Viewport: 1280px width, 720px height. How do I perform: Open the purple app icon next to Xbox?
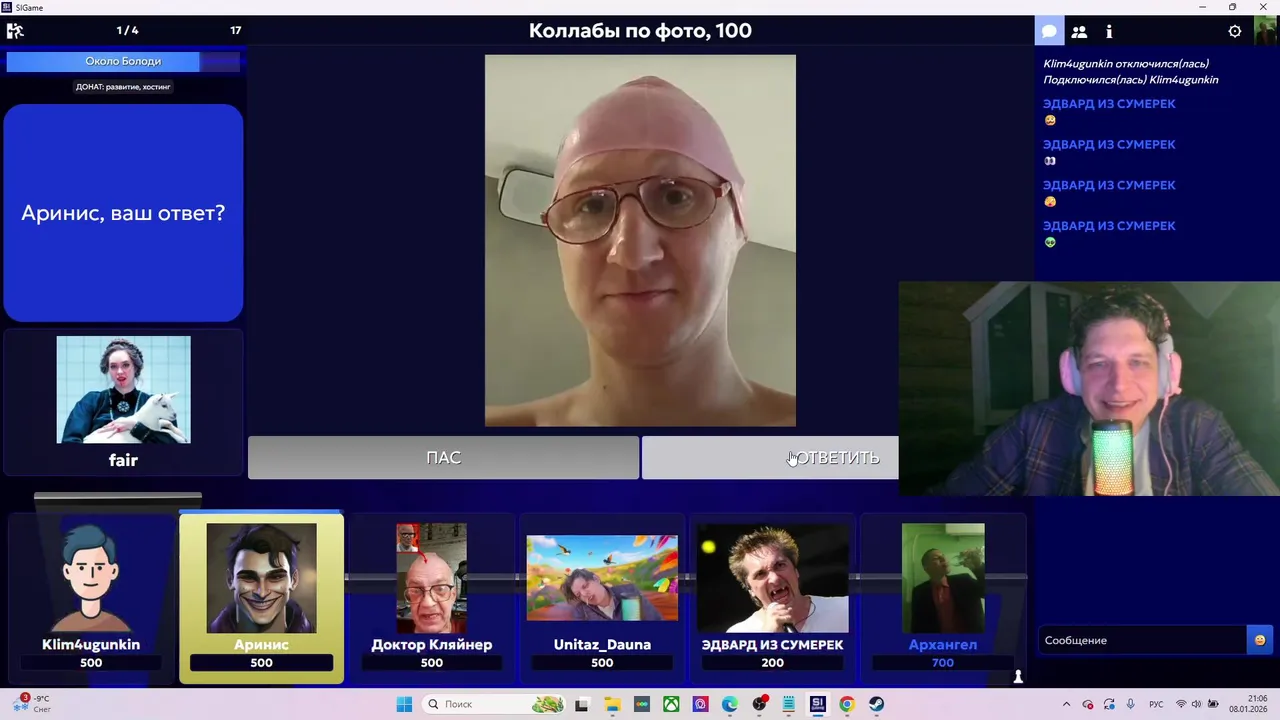point(700,704)
